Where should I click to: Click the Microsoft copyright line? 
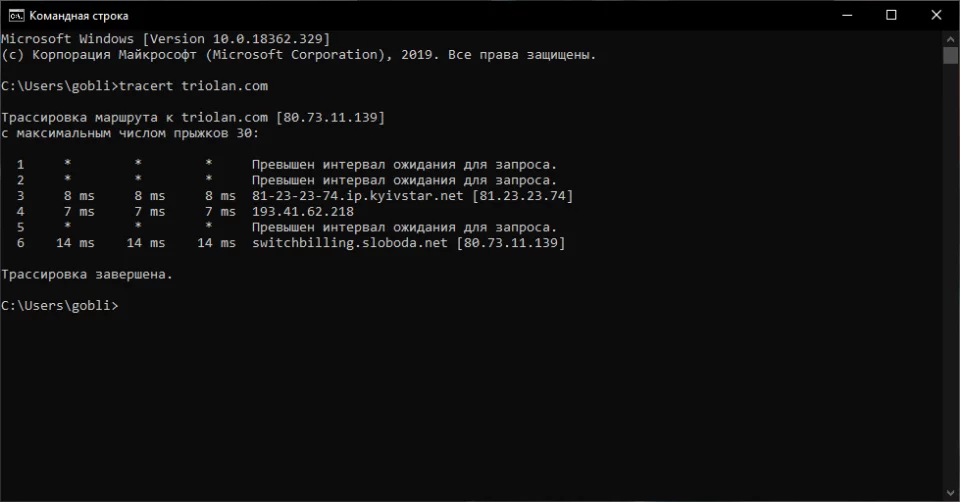298,54
